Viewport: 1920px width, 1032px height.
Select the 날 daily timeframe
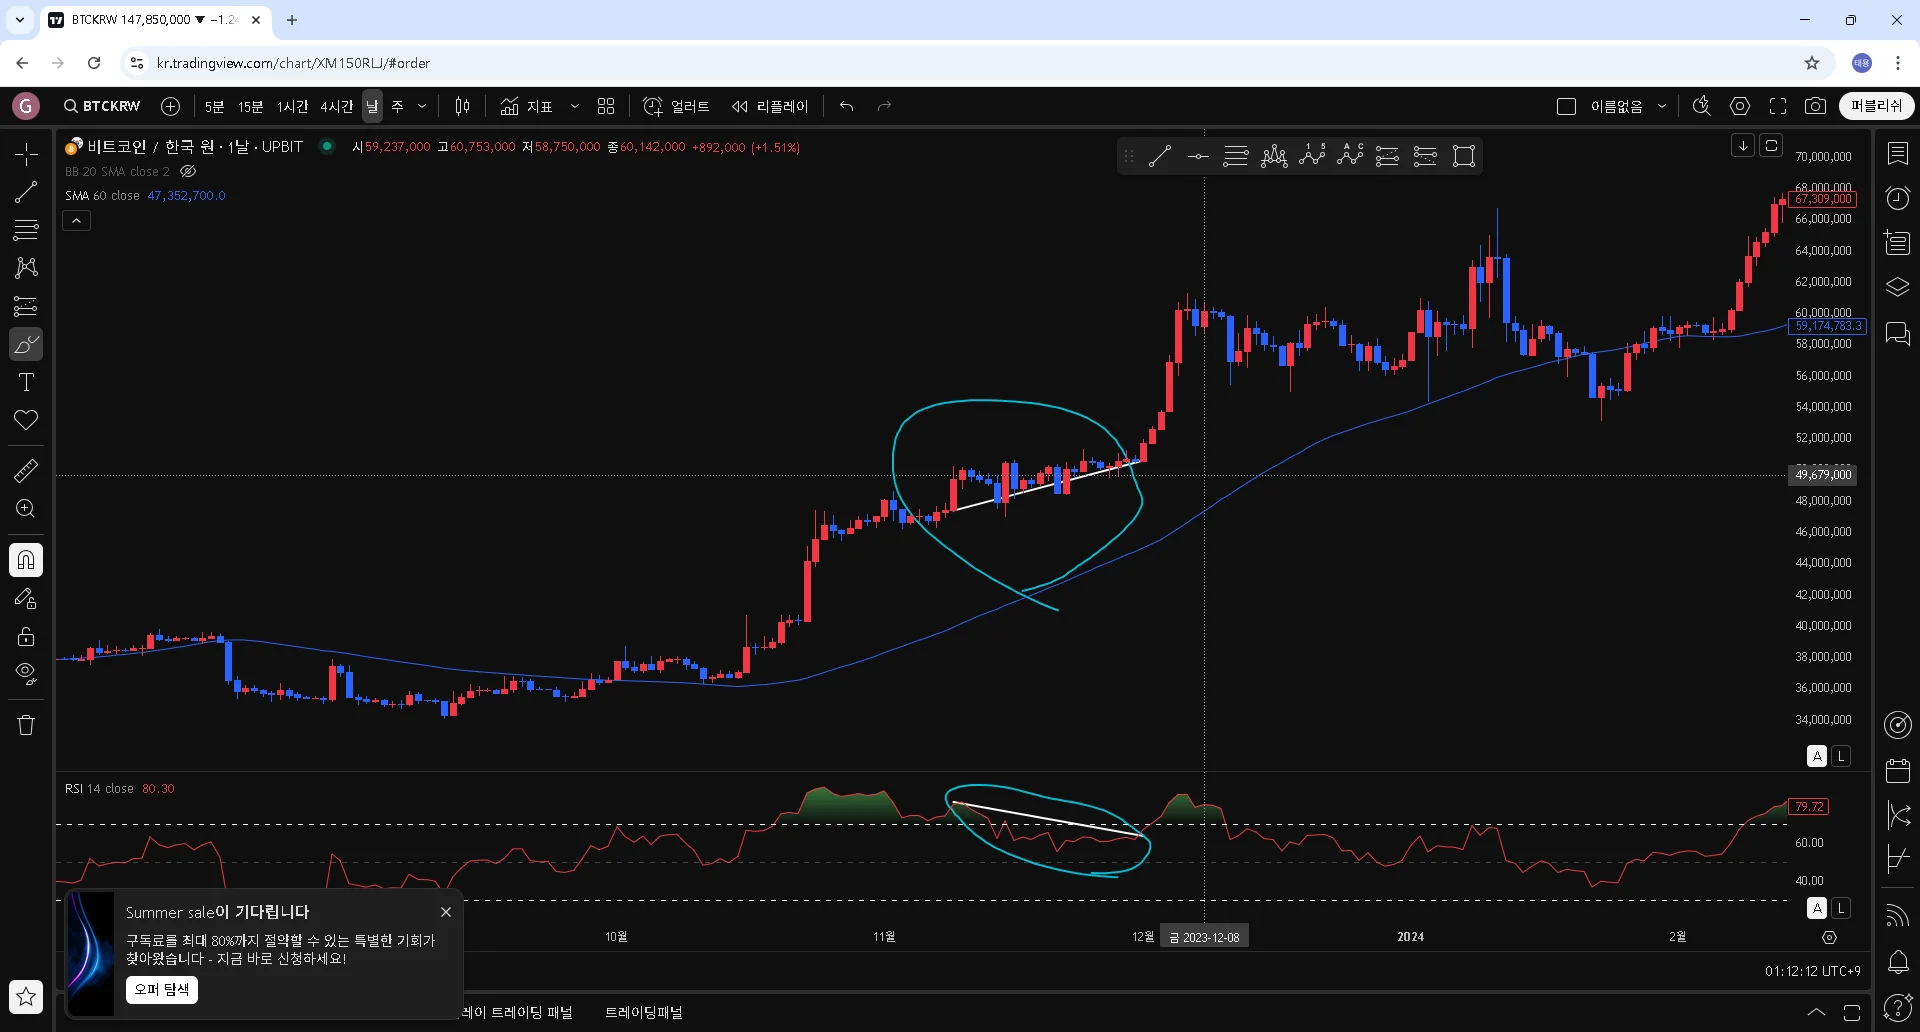[372, 106]
